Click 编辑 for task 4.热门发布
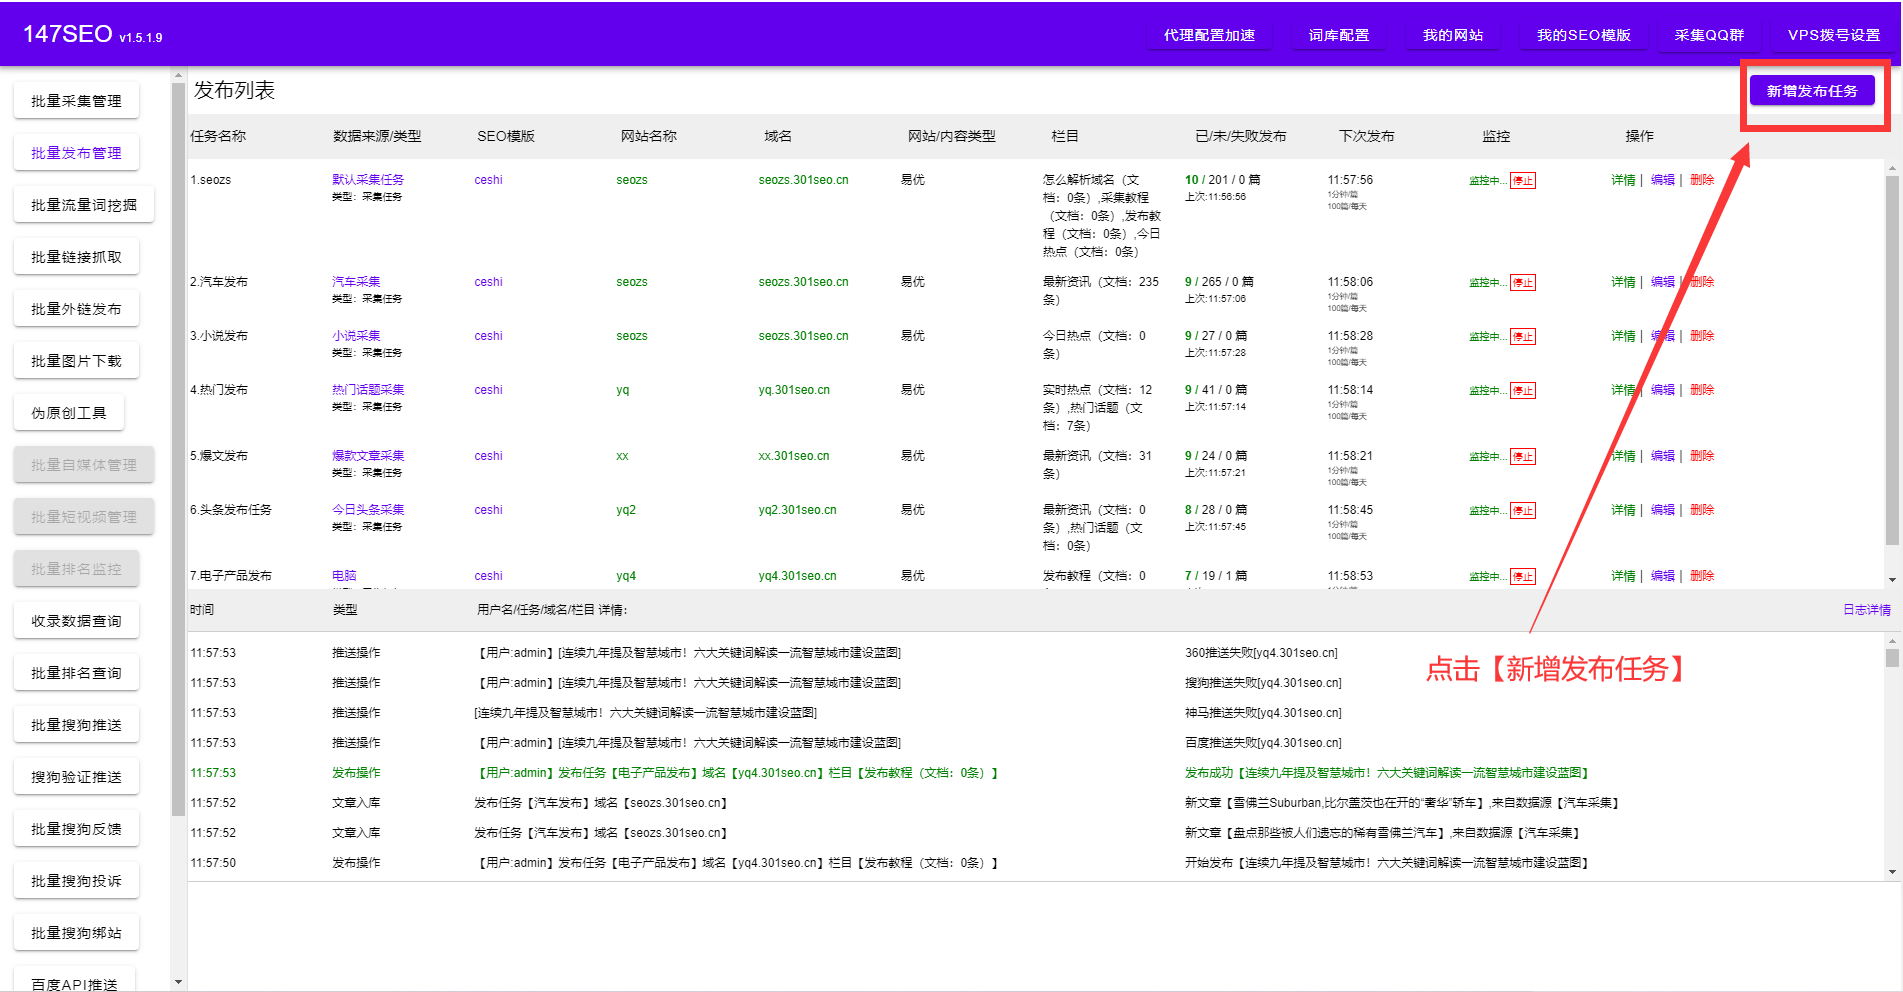 click(x=1662, y=390)
